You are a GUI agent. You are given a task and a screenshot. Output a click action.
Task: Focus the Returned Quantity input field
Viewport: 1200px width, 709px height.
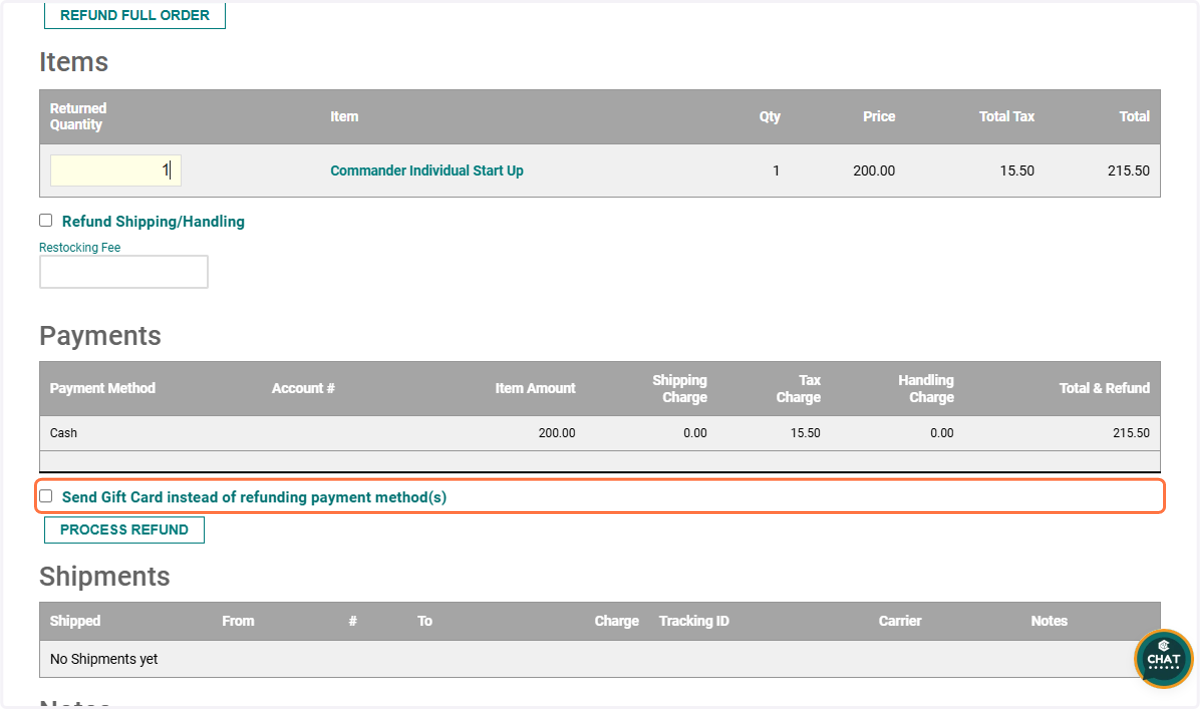pyautogui.click(x=116, y=170)
